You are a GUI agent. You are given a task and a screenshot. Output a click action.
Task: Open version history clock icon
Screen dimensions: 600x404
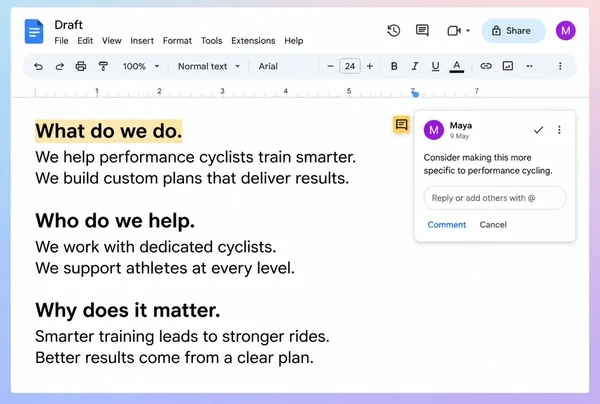[393, 31]
